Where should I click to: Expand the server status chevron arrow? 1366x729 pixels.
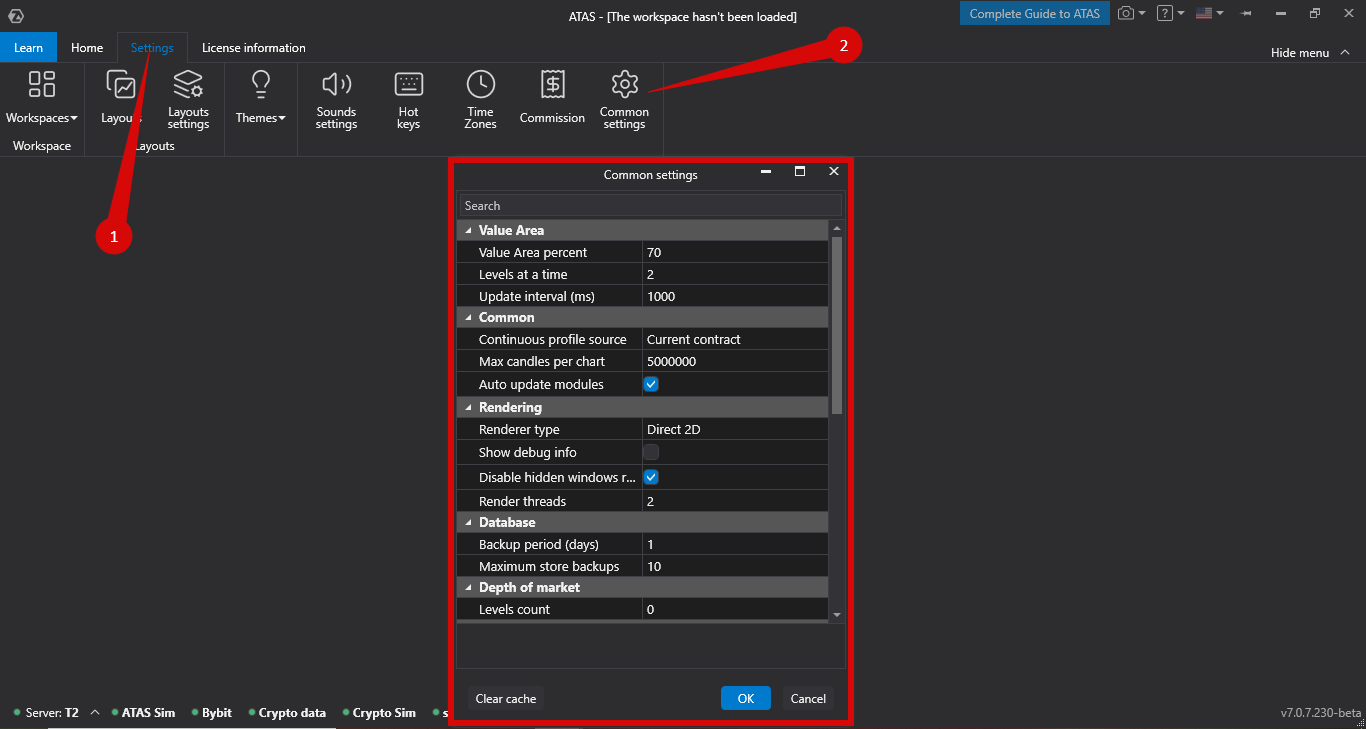(95, 713)
